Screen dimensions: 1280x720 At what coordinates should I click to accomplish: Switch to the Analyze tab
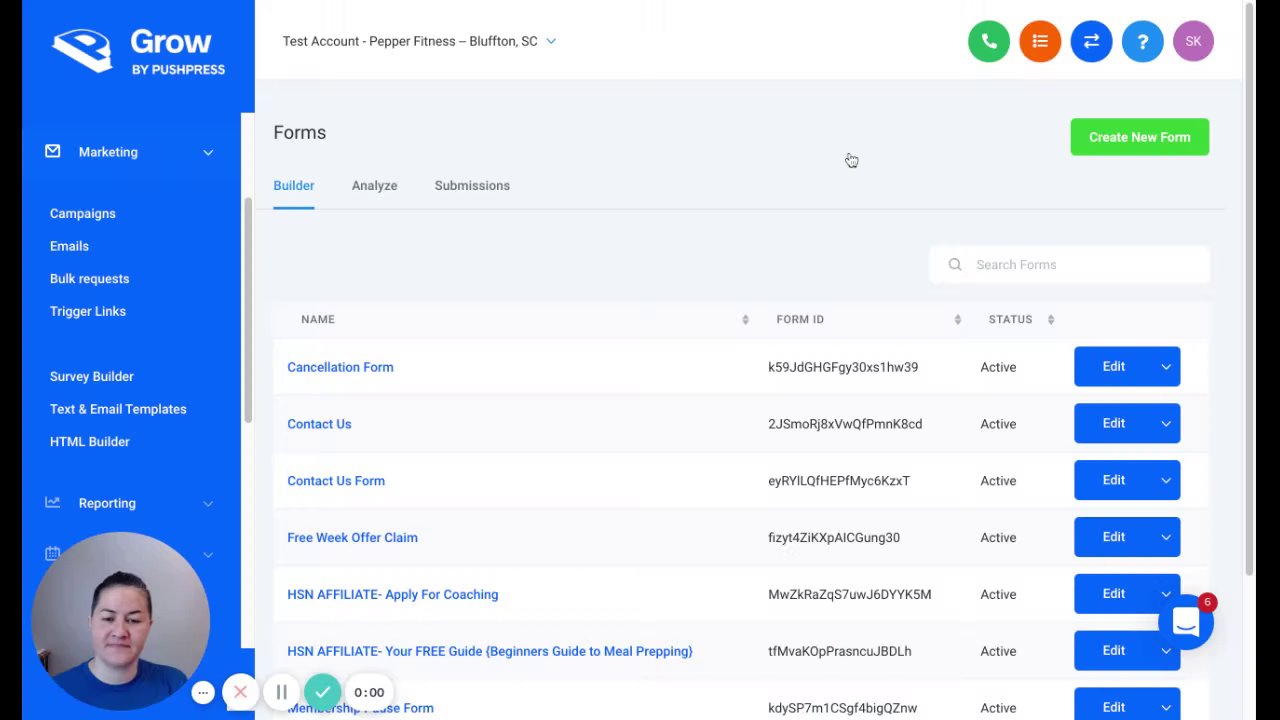coord(374,185)
